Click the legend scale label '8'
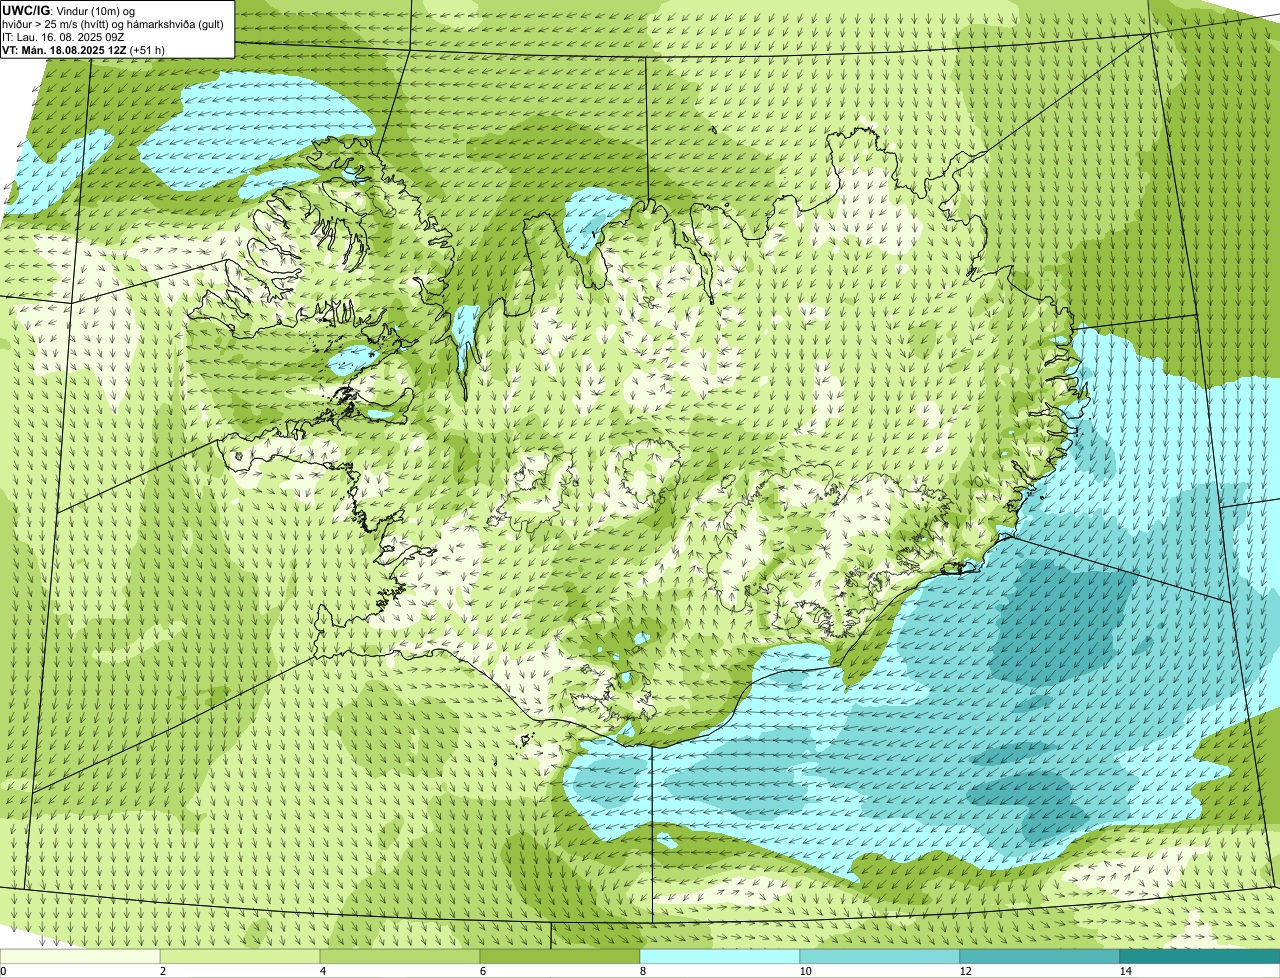The image size is (1280, 978). (642, 971)
